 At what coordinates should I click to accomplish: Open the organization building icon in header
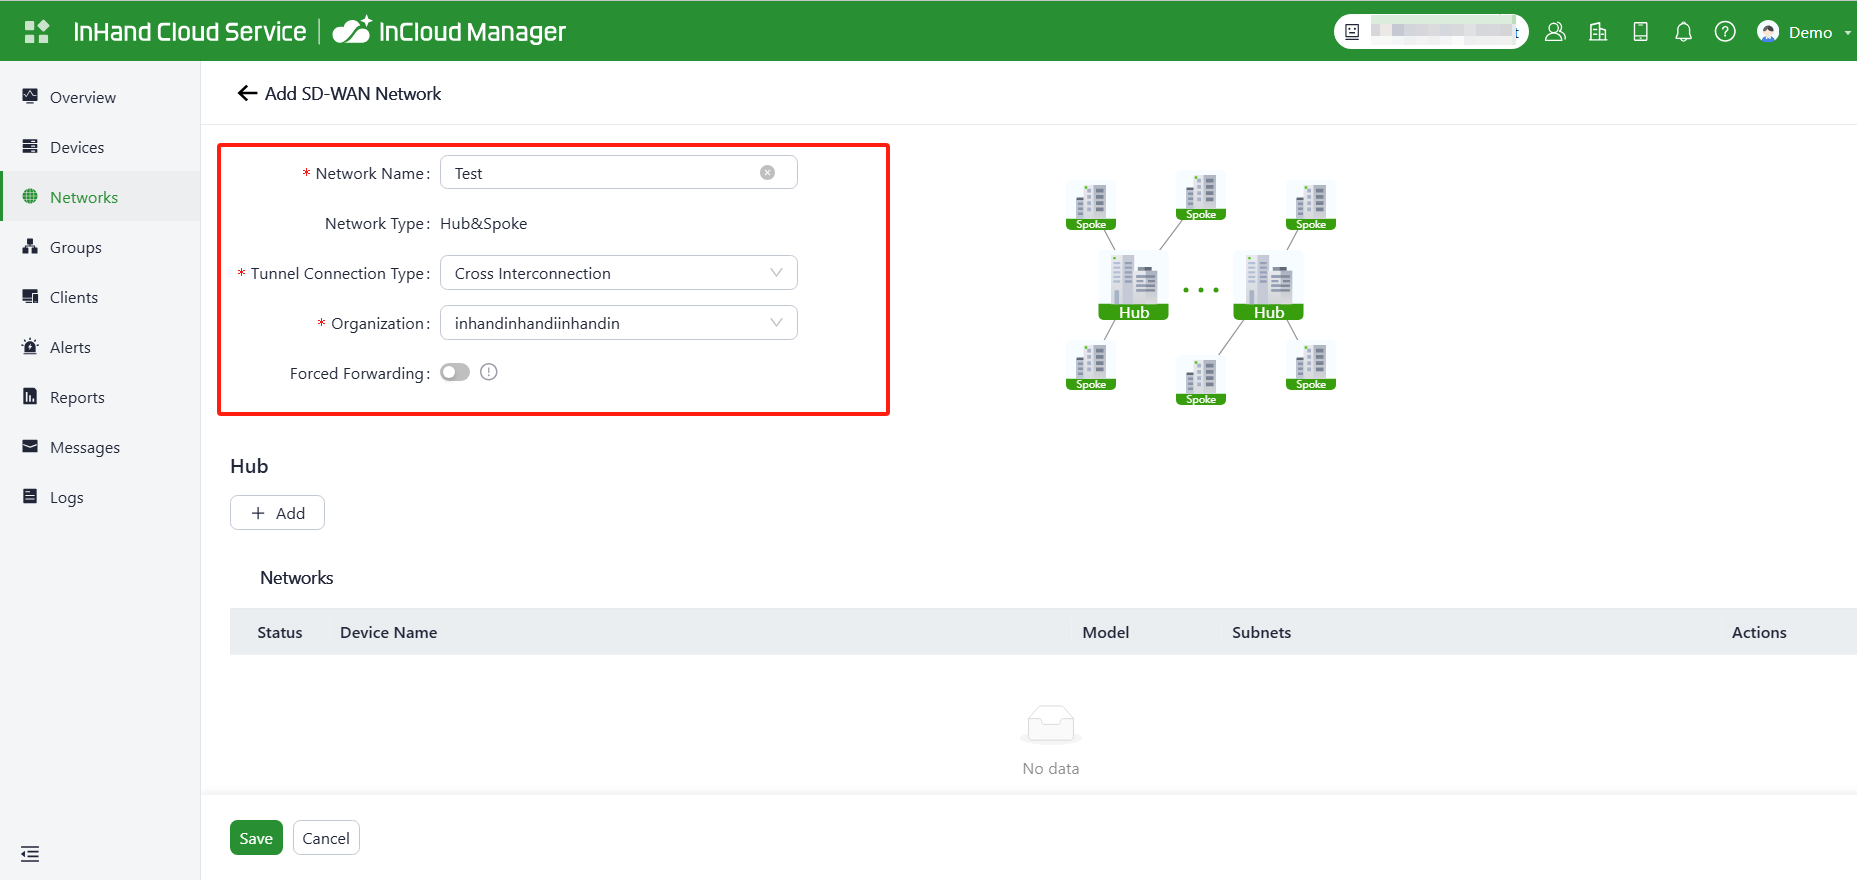tap(1598, 32)
